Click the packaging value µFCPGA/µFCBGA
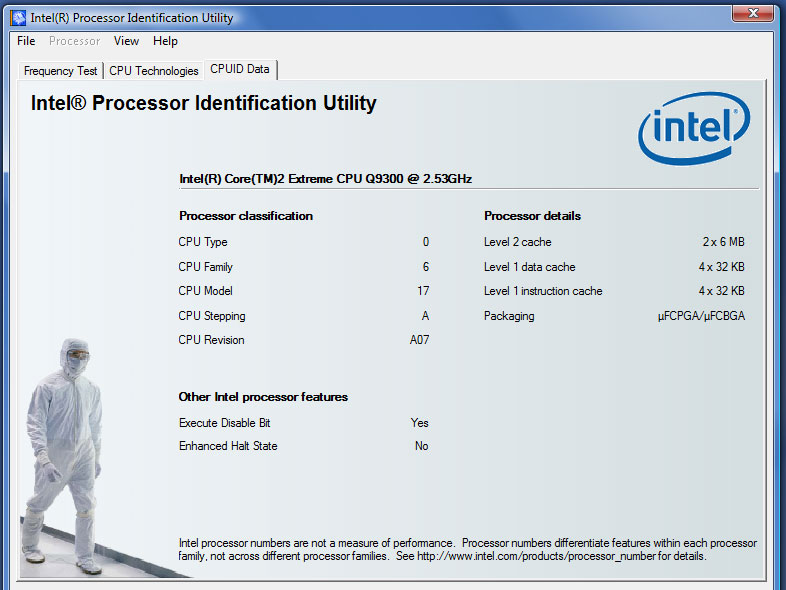Viewport: 786px width, 590px height. [702, 316]
